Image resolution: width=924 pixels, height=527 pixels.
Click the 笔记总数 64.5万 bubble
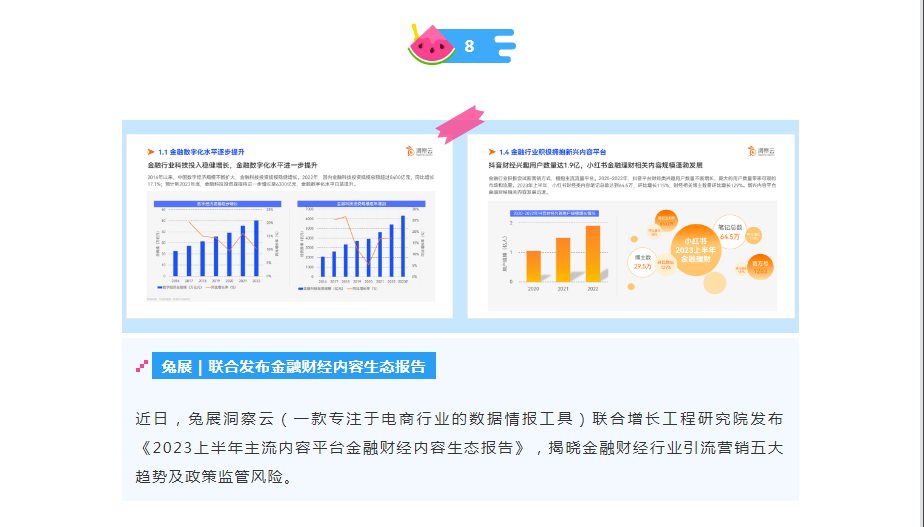pos(730,232)
